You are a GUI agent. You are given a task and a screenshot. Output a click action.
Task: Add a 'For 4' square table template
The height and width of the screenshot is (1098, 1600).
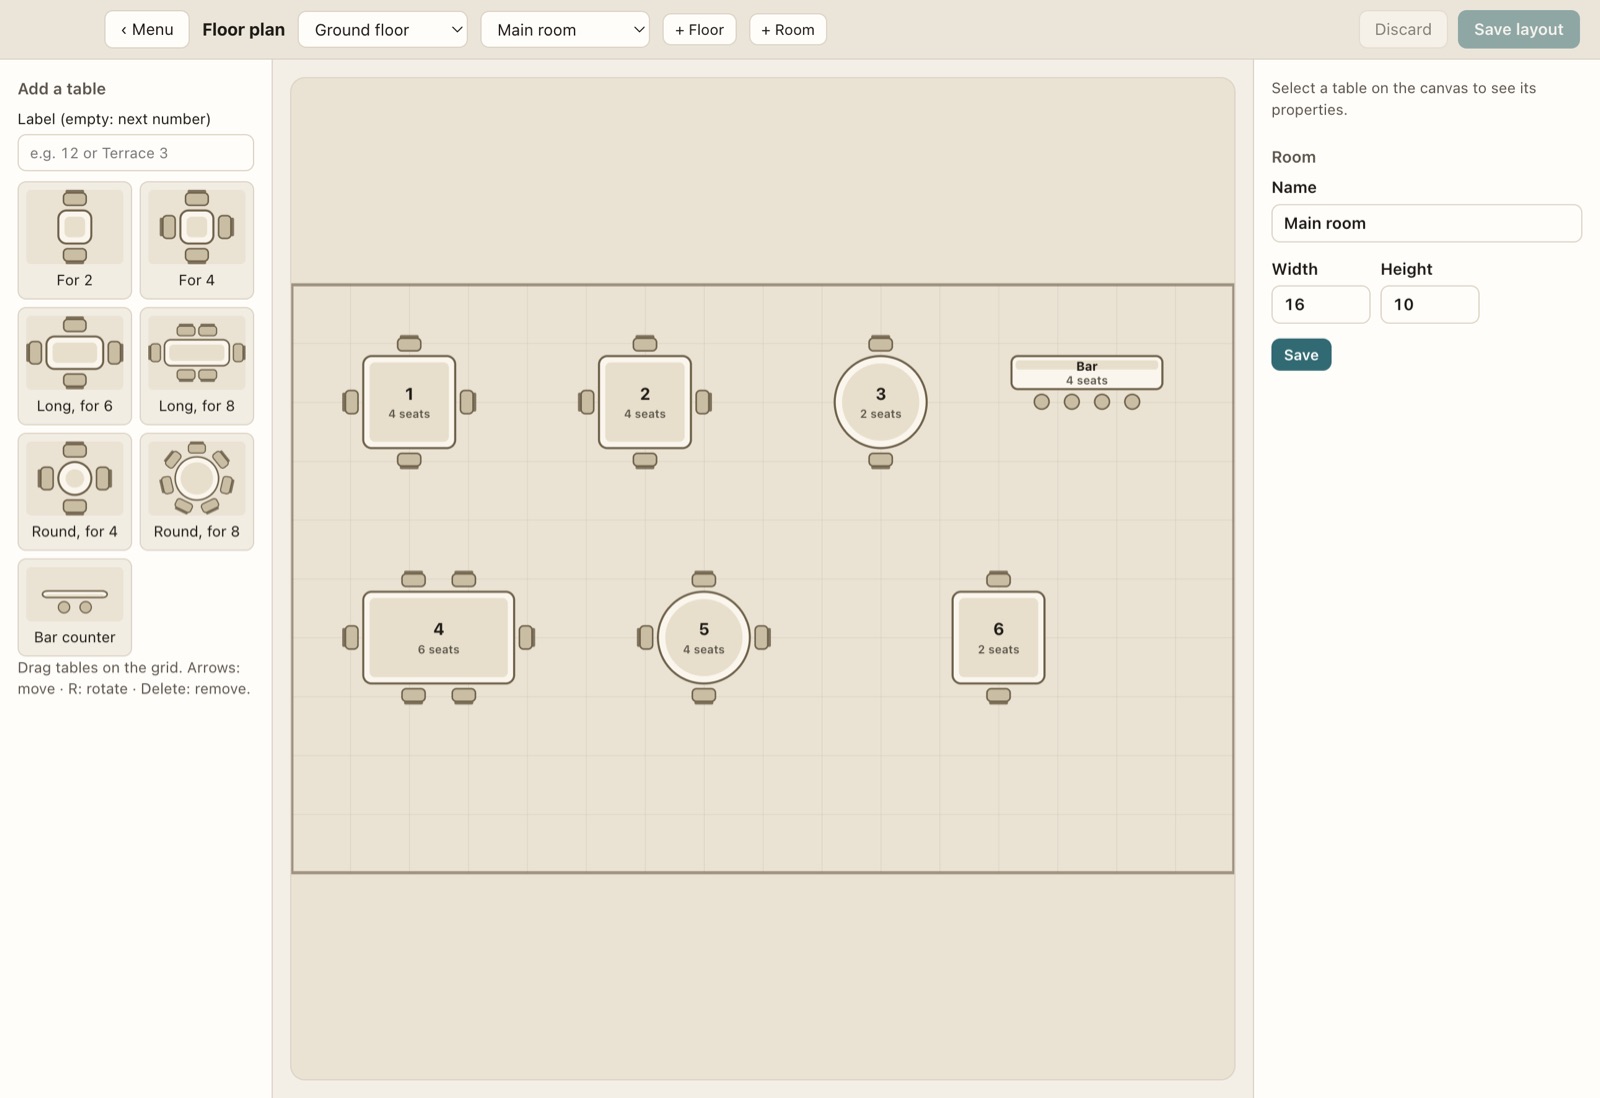pyautogui.click(x=197, y=240)
